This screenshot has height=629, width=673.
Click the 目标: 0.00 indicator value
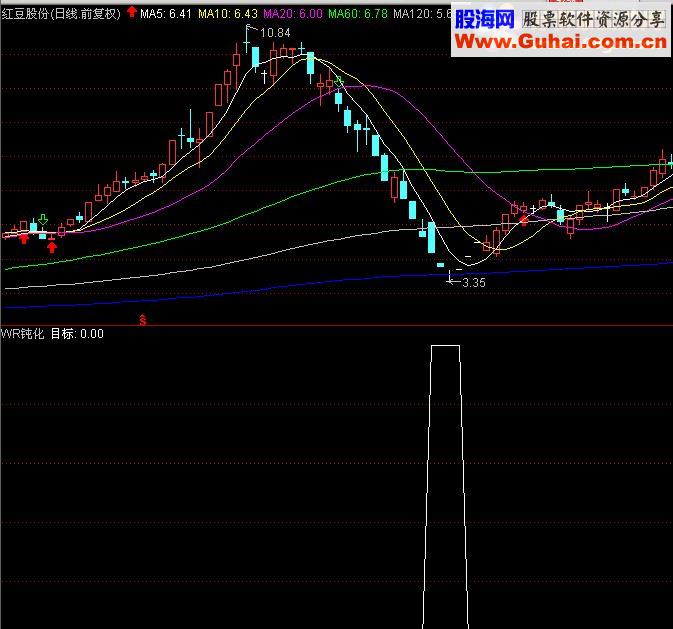(77, 334)
